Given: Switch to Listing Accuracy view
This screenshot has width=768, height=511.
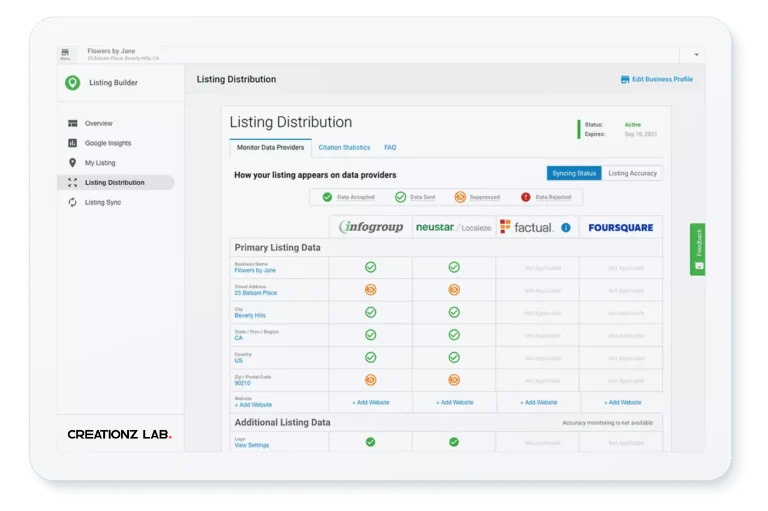Looking at the screenshot, I should pyautogui.click(x=632, y=173).
